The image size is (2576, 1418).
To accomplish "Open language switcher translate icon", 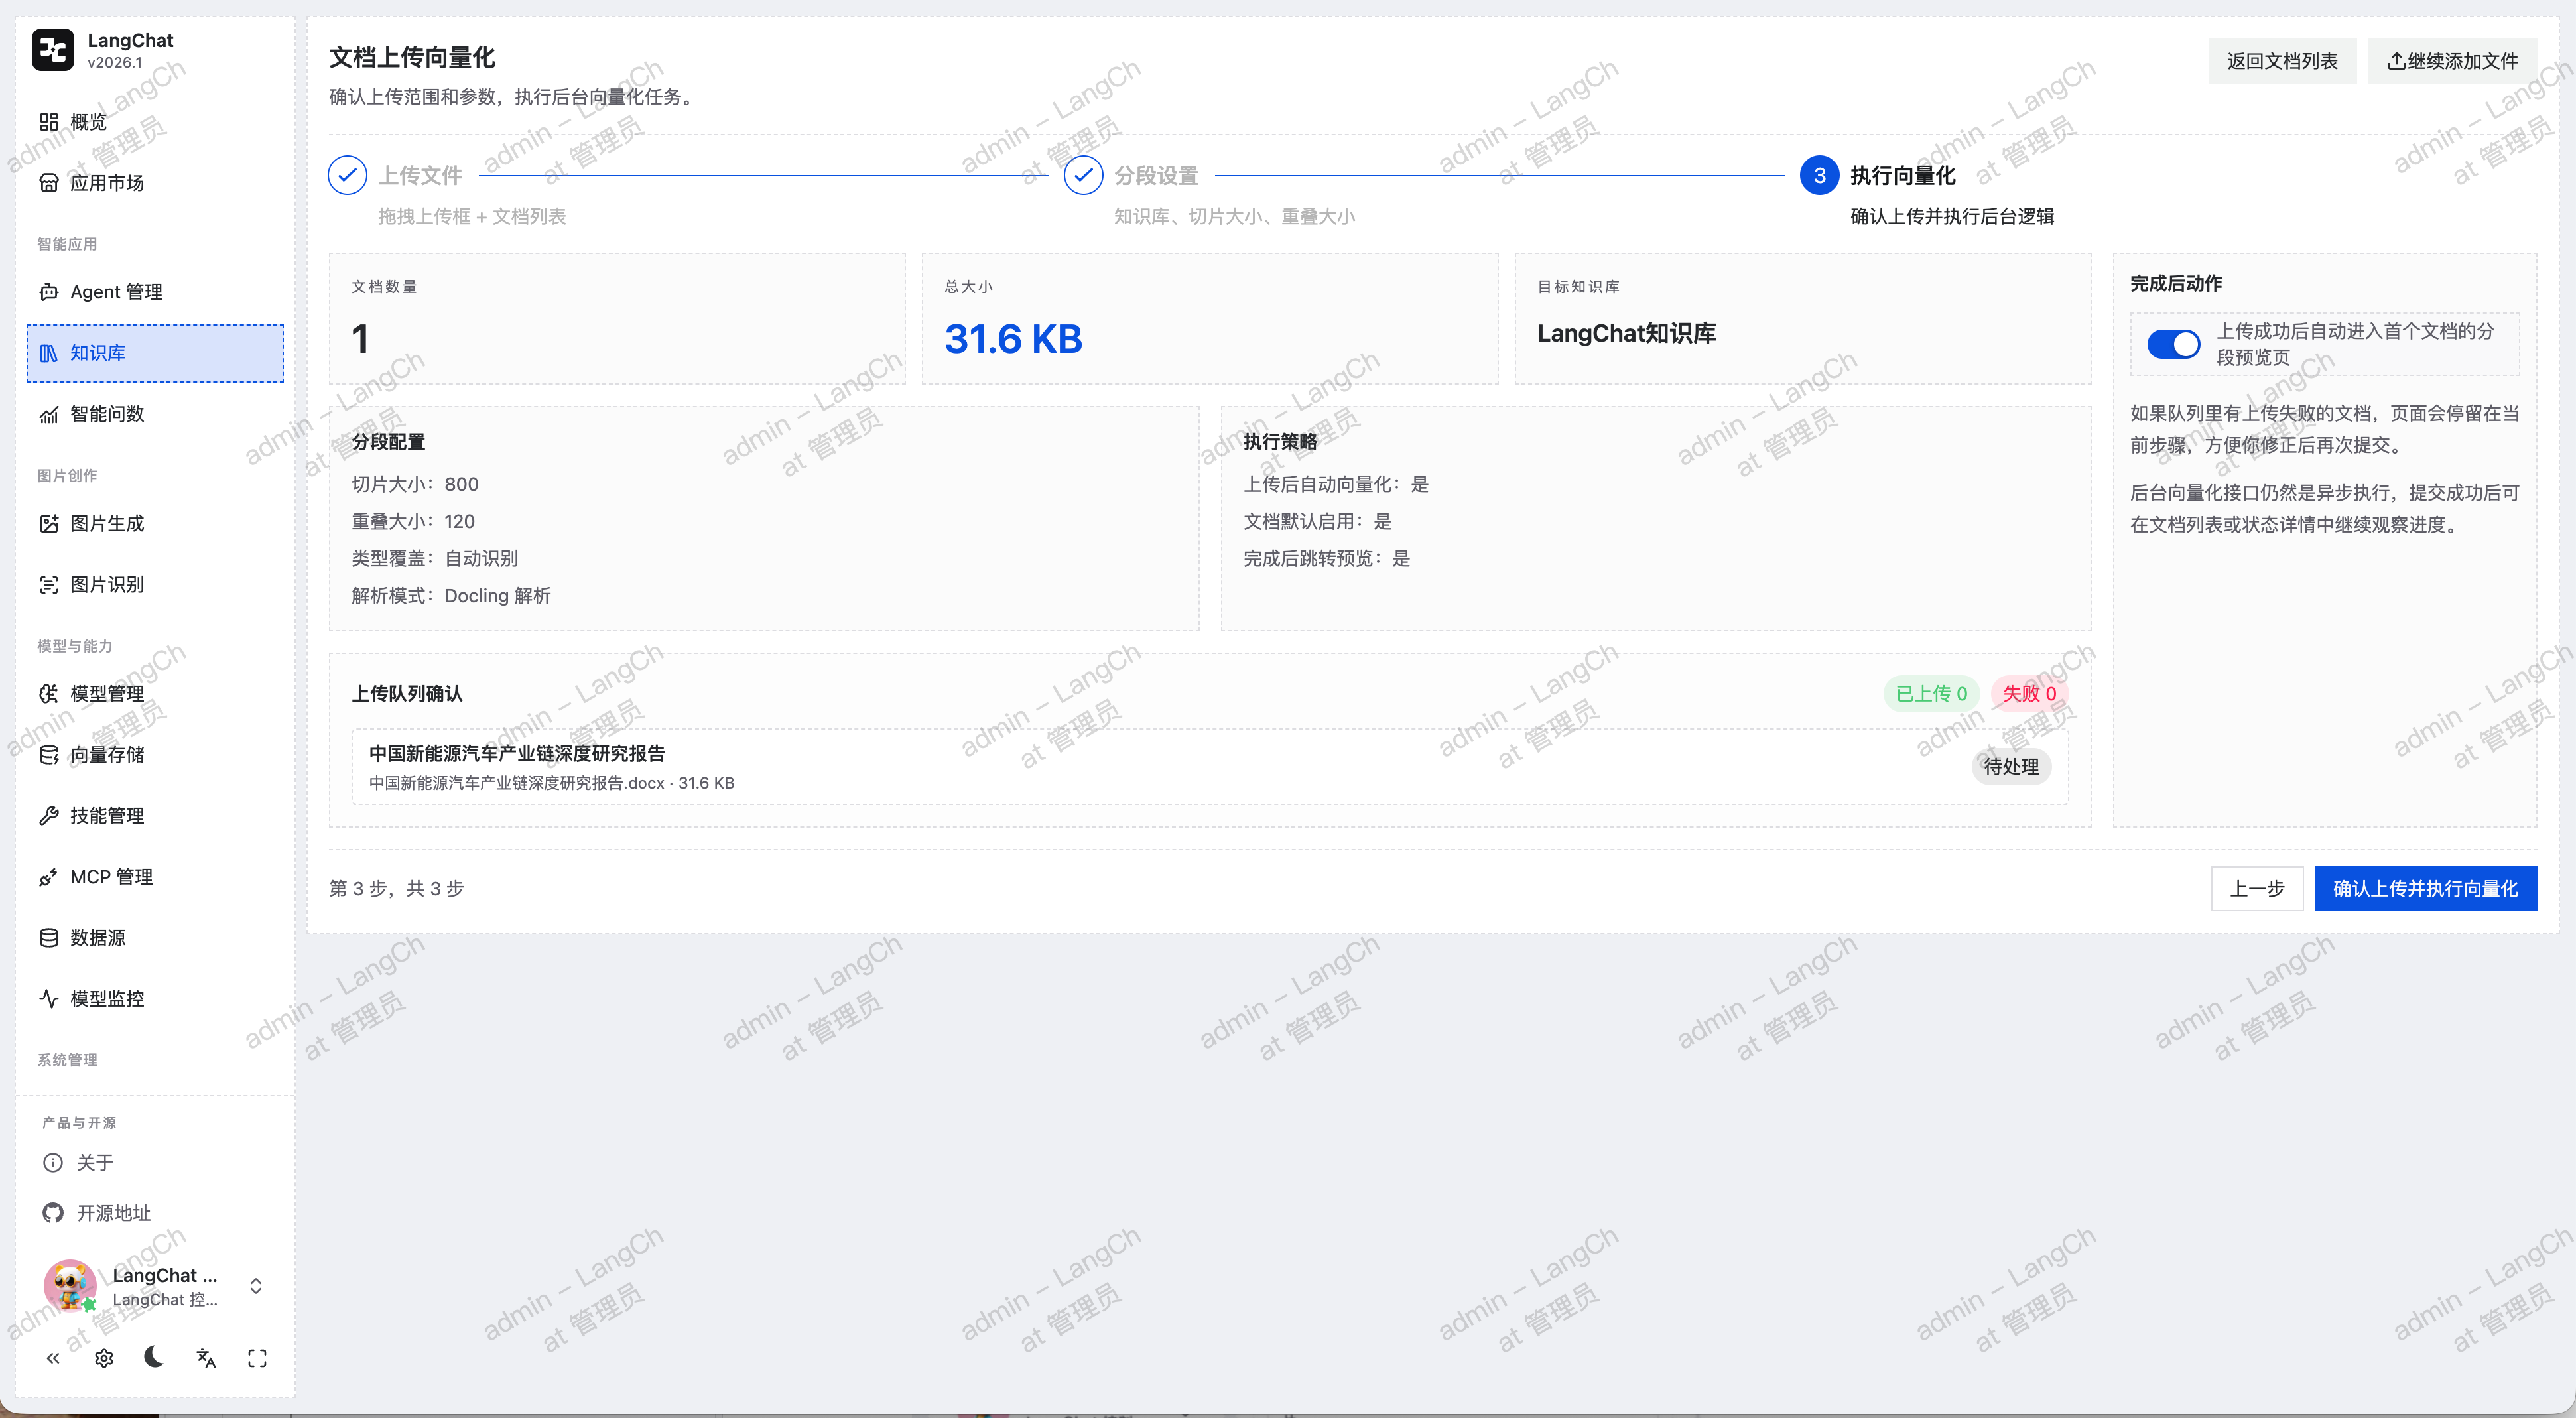I will (206, 1358).
